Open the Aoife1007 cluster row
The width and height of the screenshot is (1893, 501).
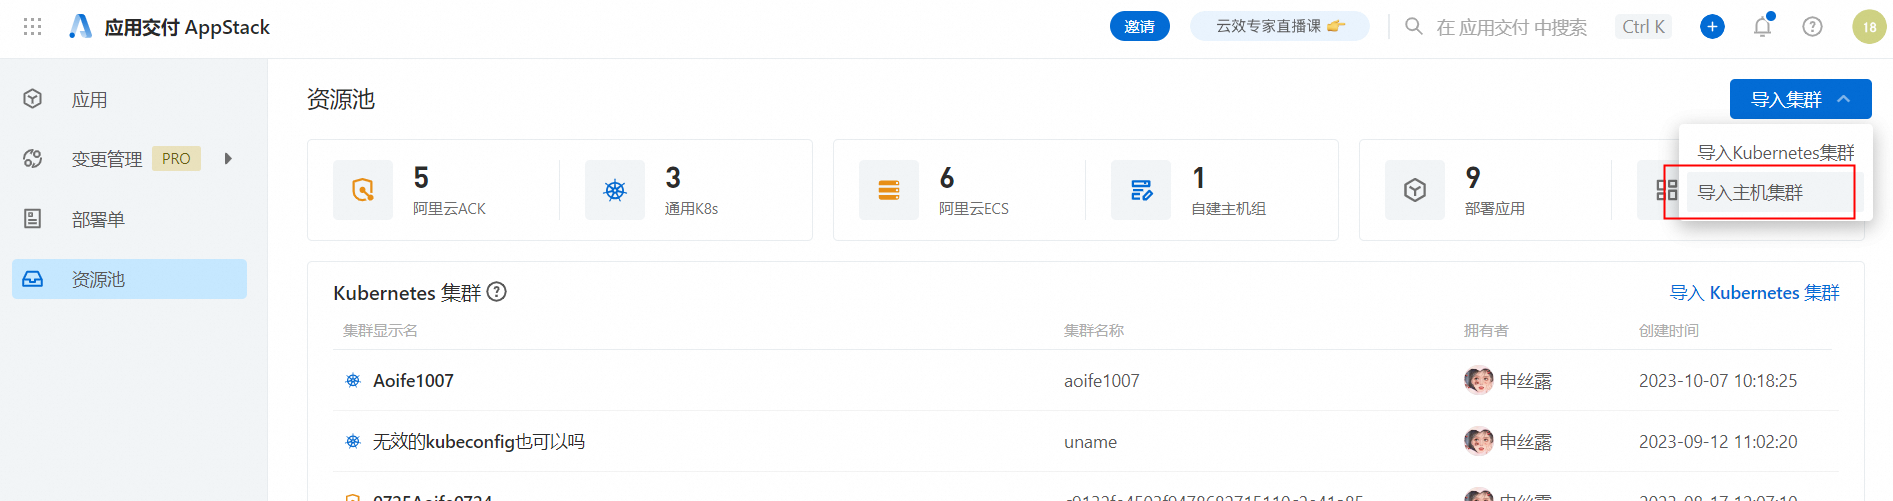pyautogui.click(x=413, y=381)
